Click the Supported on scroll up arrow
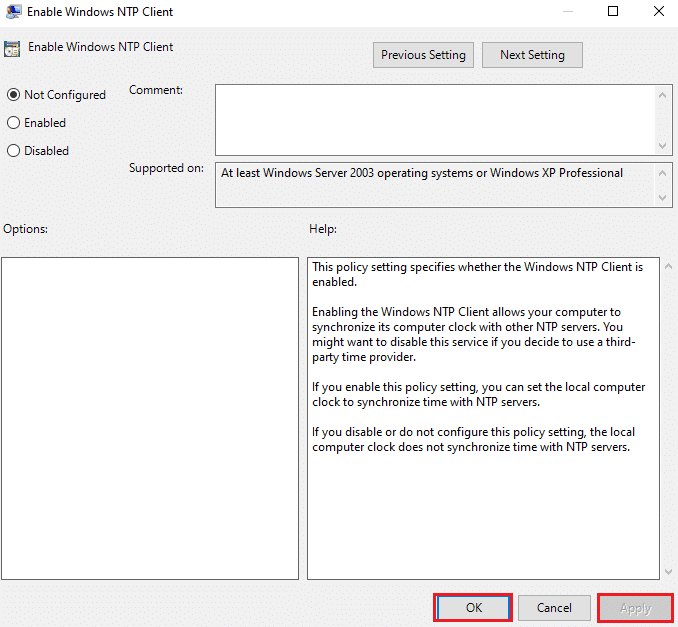Screen dimensions: 678x627 point(662,173)
